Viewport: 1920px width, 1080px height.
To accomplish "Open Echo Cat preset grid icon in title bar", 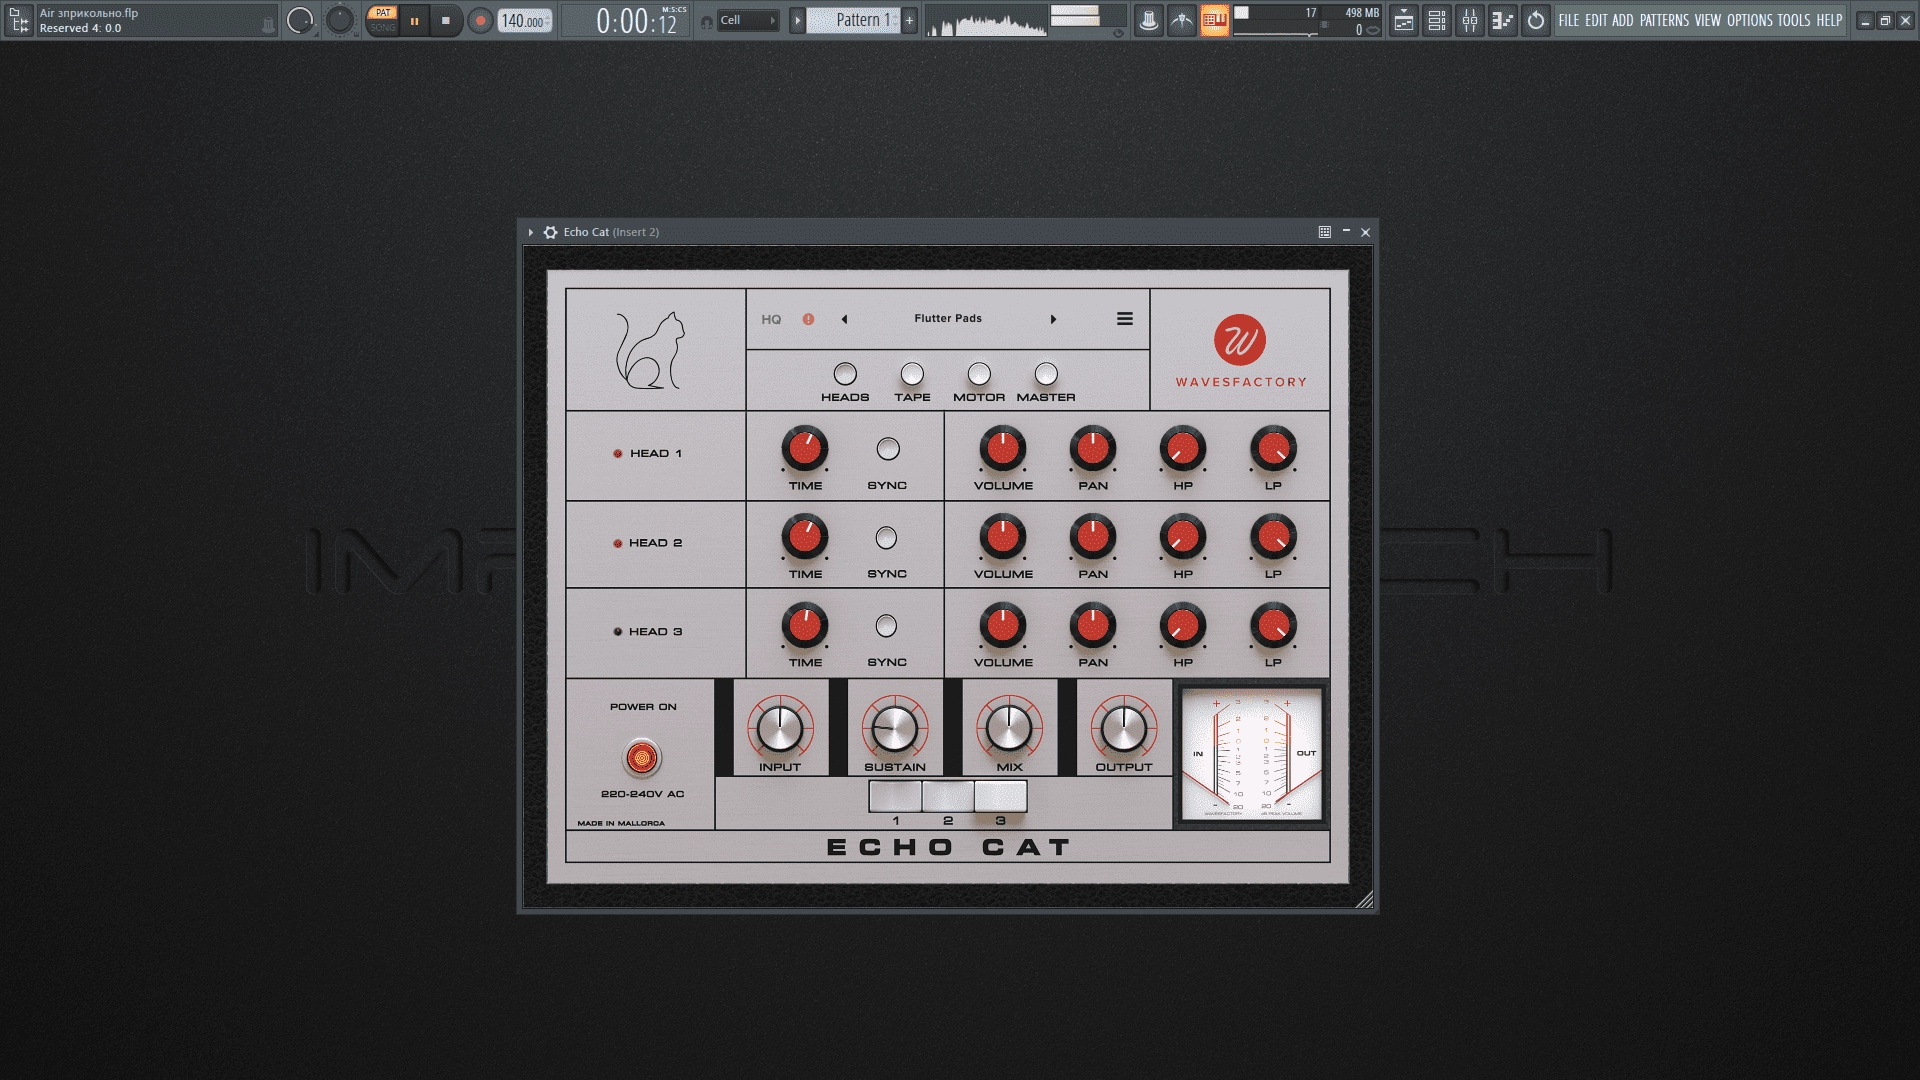I will point(1325,232).
